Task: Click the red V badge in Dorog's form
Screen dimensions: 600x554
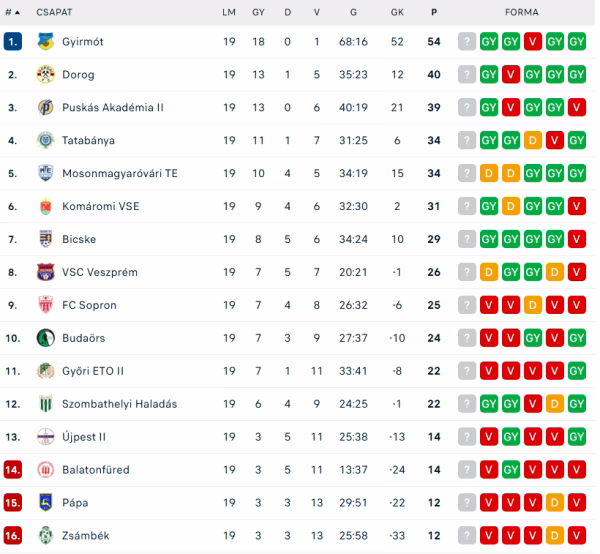Action: pos(511,75)
